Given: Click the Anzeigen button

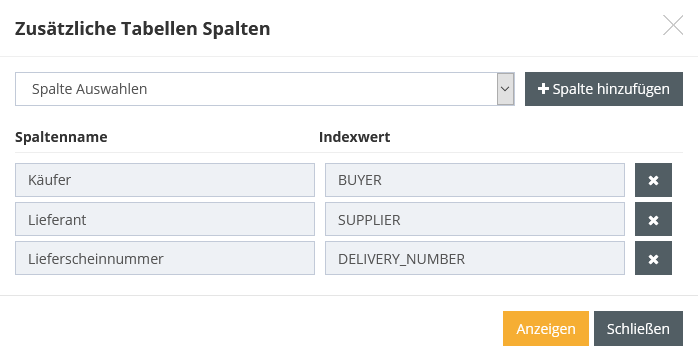Looking at the screenshot, I should (546, 329).
